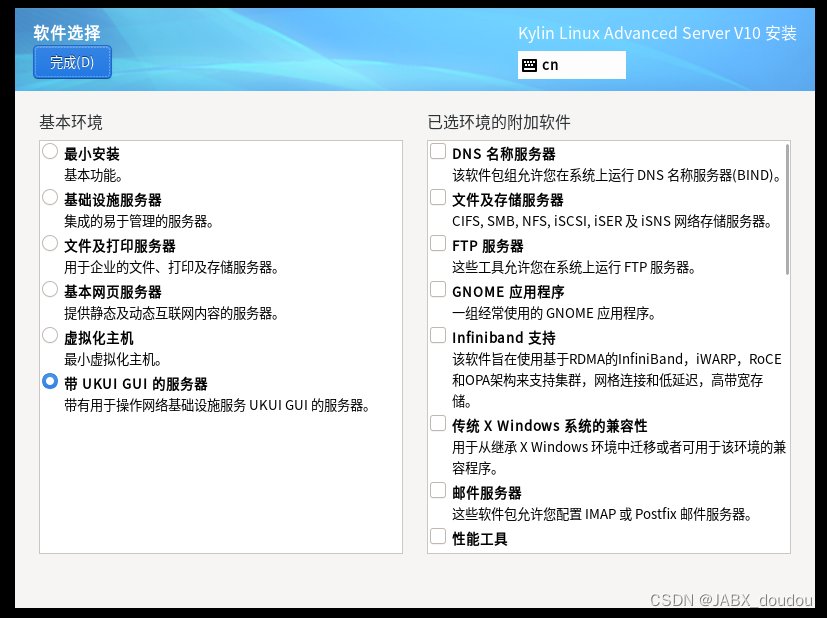The height and width of the screenshot is (618, 827).
Task: Click the X Windows migration description text
Action: coord(619,457)
